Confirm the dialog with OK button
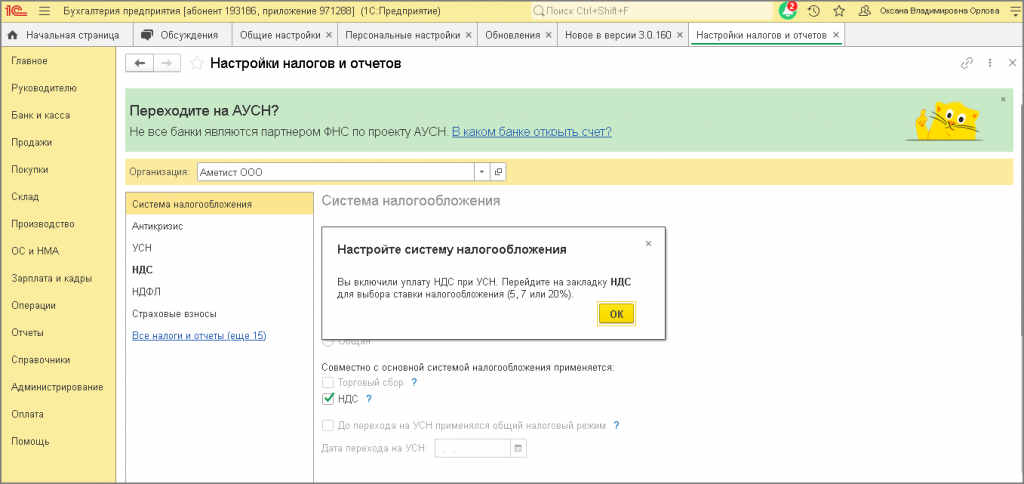Viewport: 1024px width, 484px height. [616, 314]
